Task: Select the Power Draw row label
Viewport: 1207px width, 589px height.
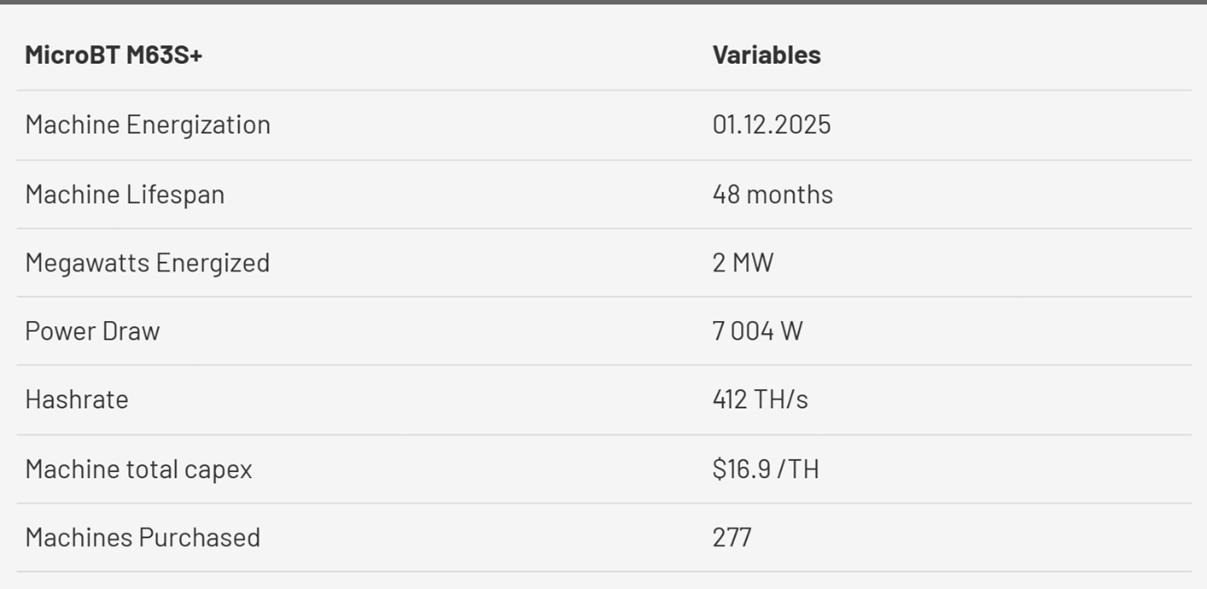Action: 92,331
